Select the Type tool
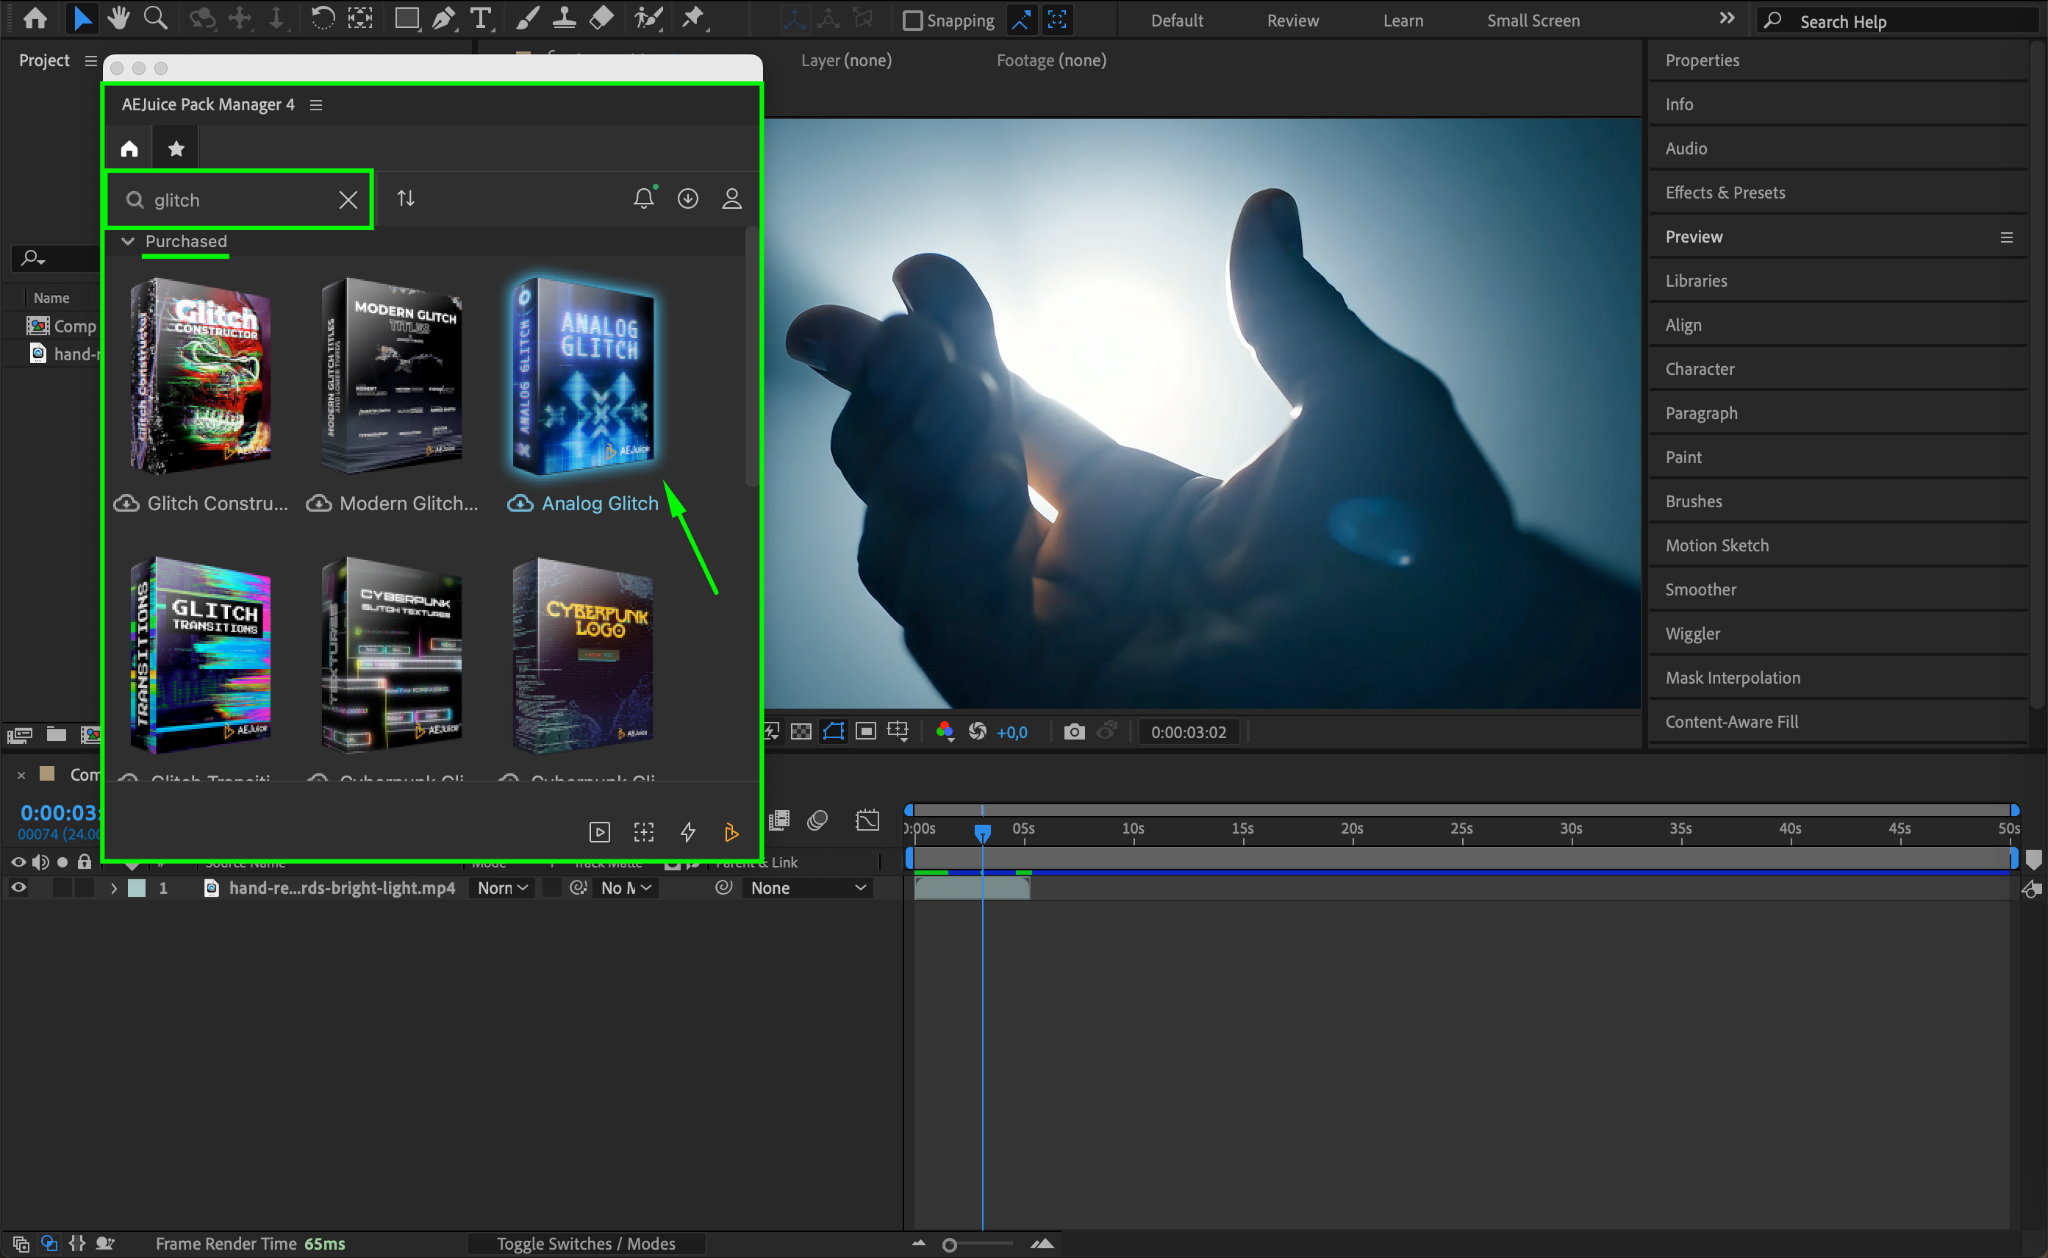Image resolution: width=2048 pixels, height=1258 pixels. [x=481, y=18]
